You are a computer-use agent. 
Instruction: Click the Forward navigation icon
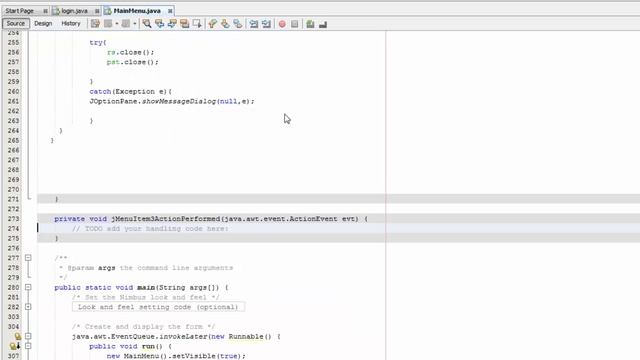pyautogui.click(x=126, y=24)
